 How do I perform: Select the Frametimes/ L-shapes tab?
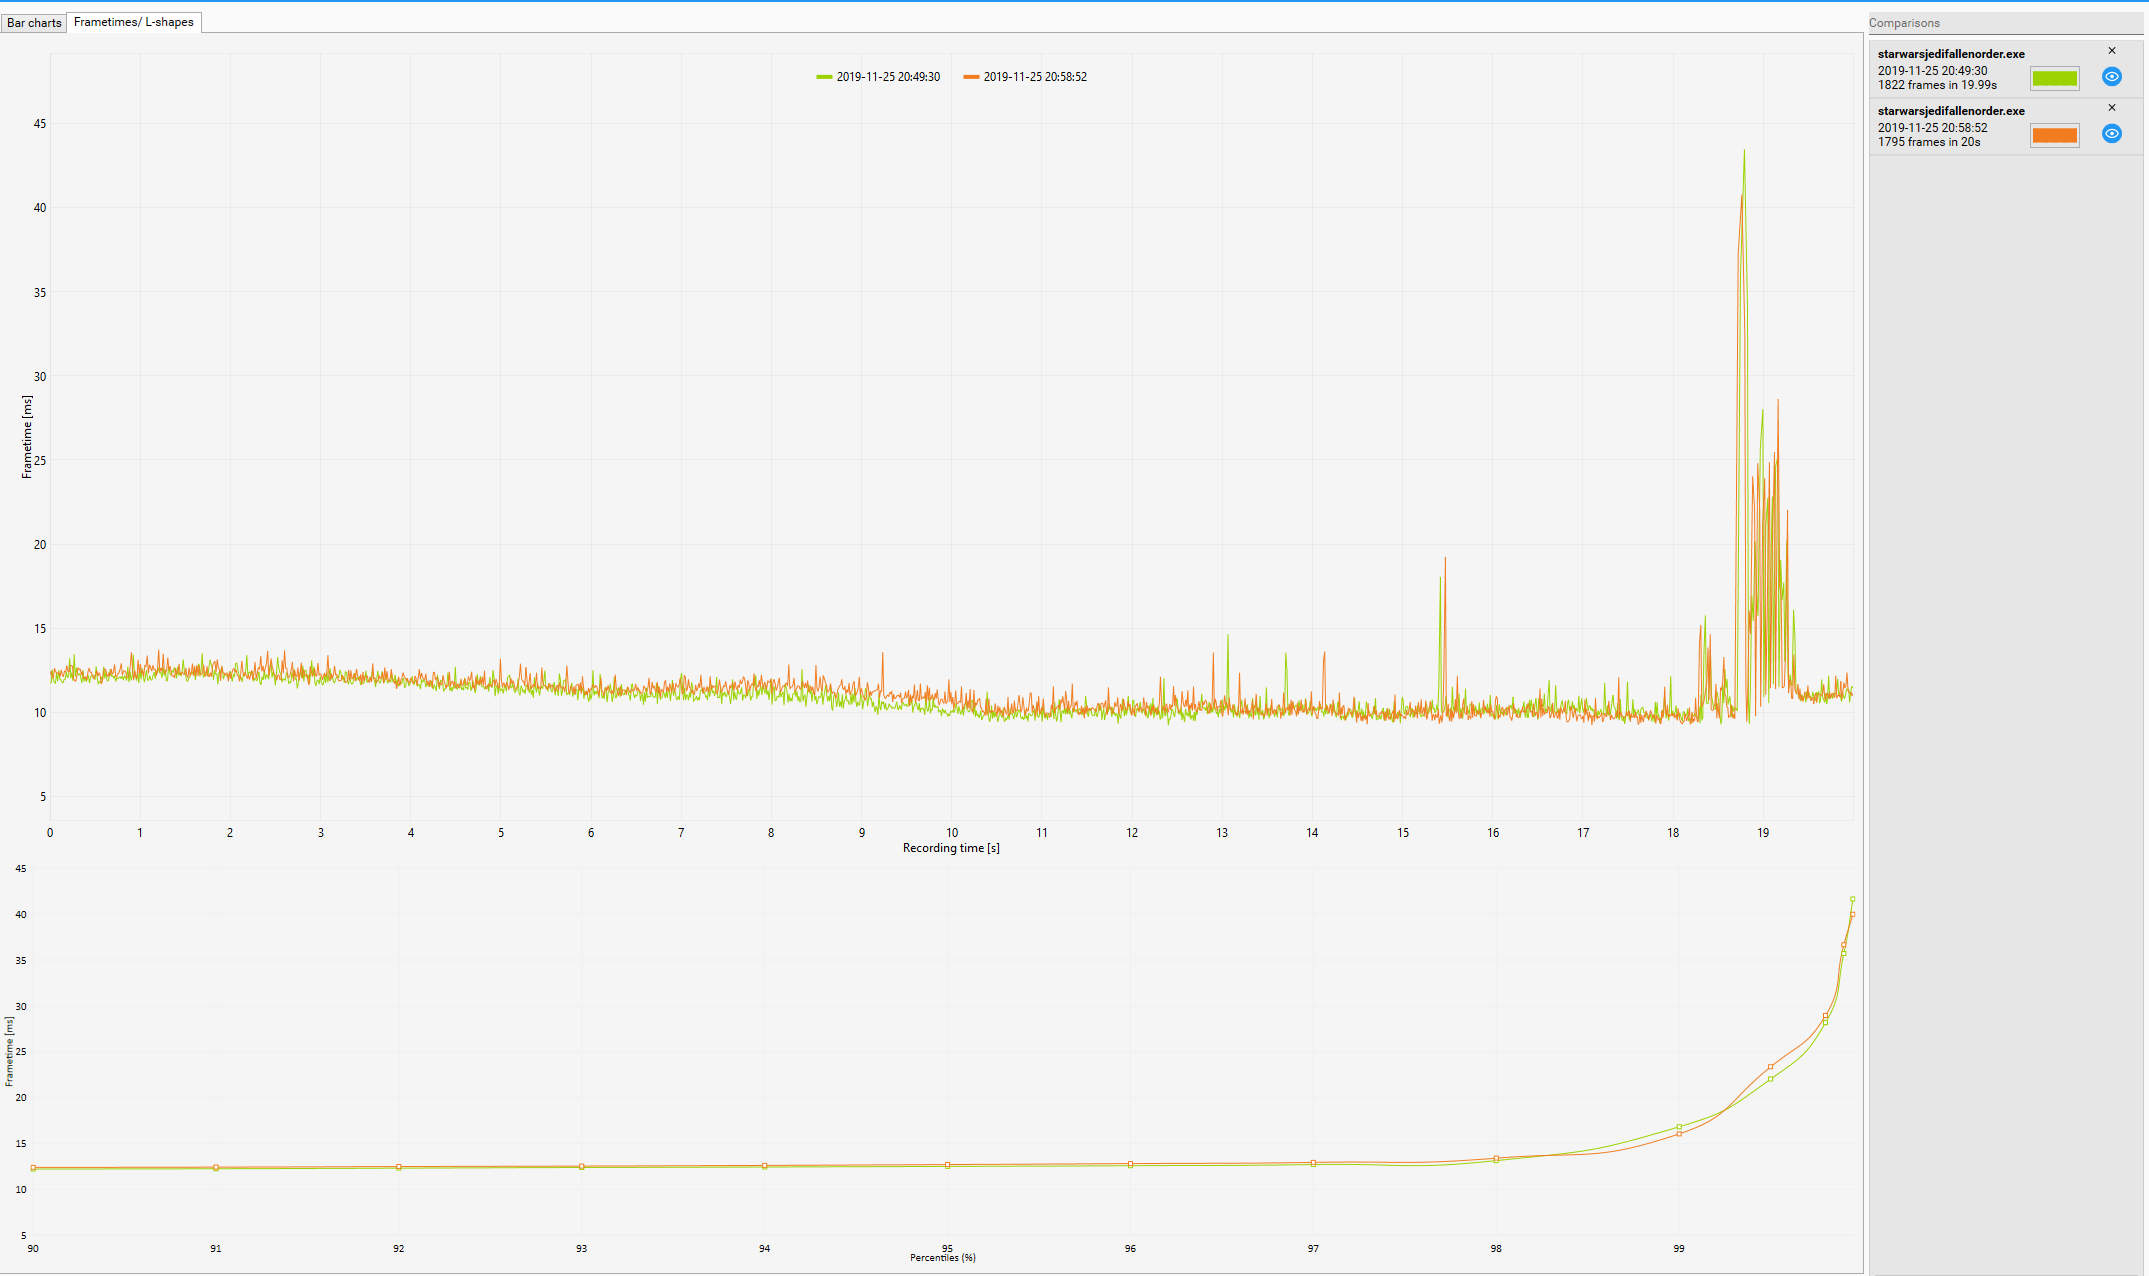pyautogui.click(x=134, y=22)
